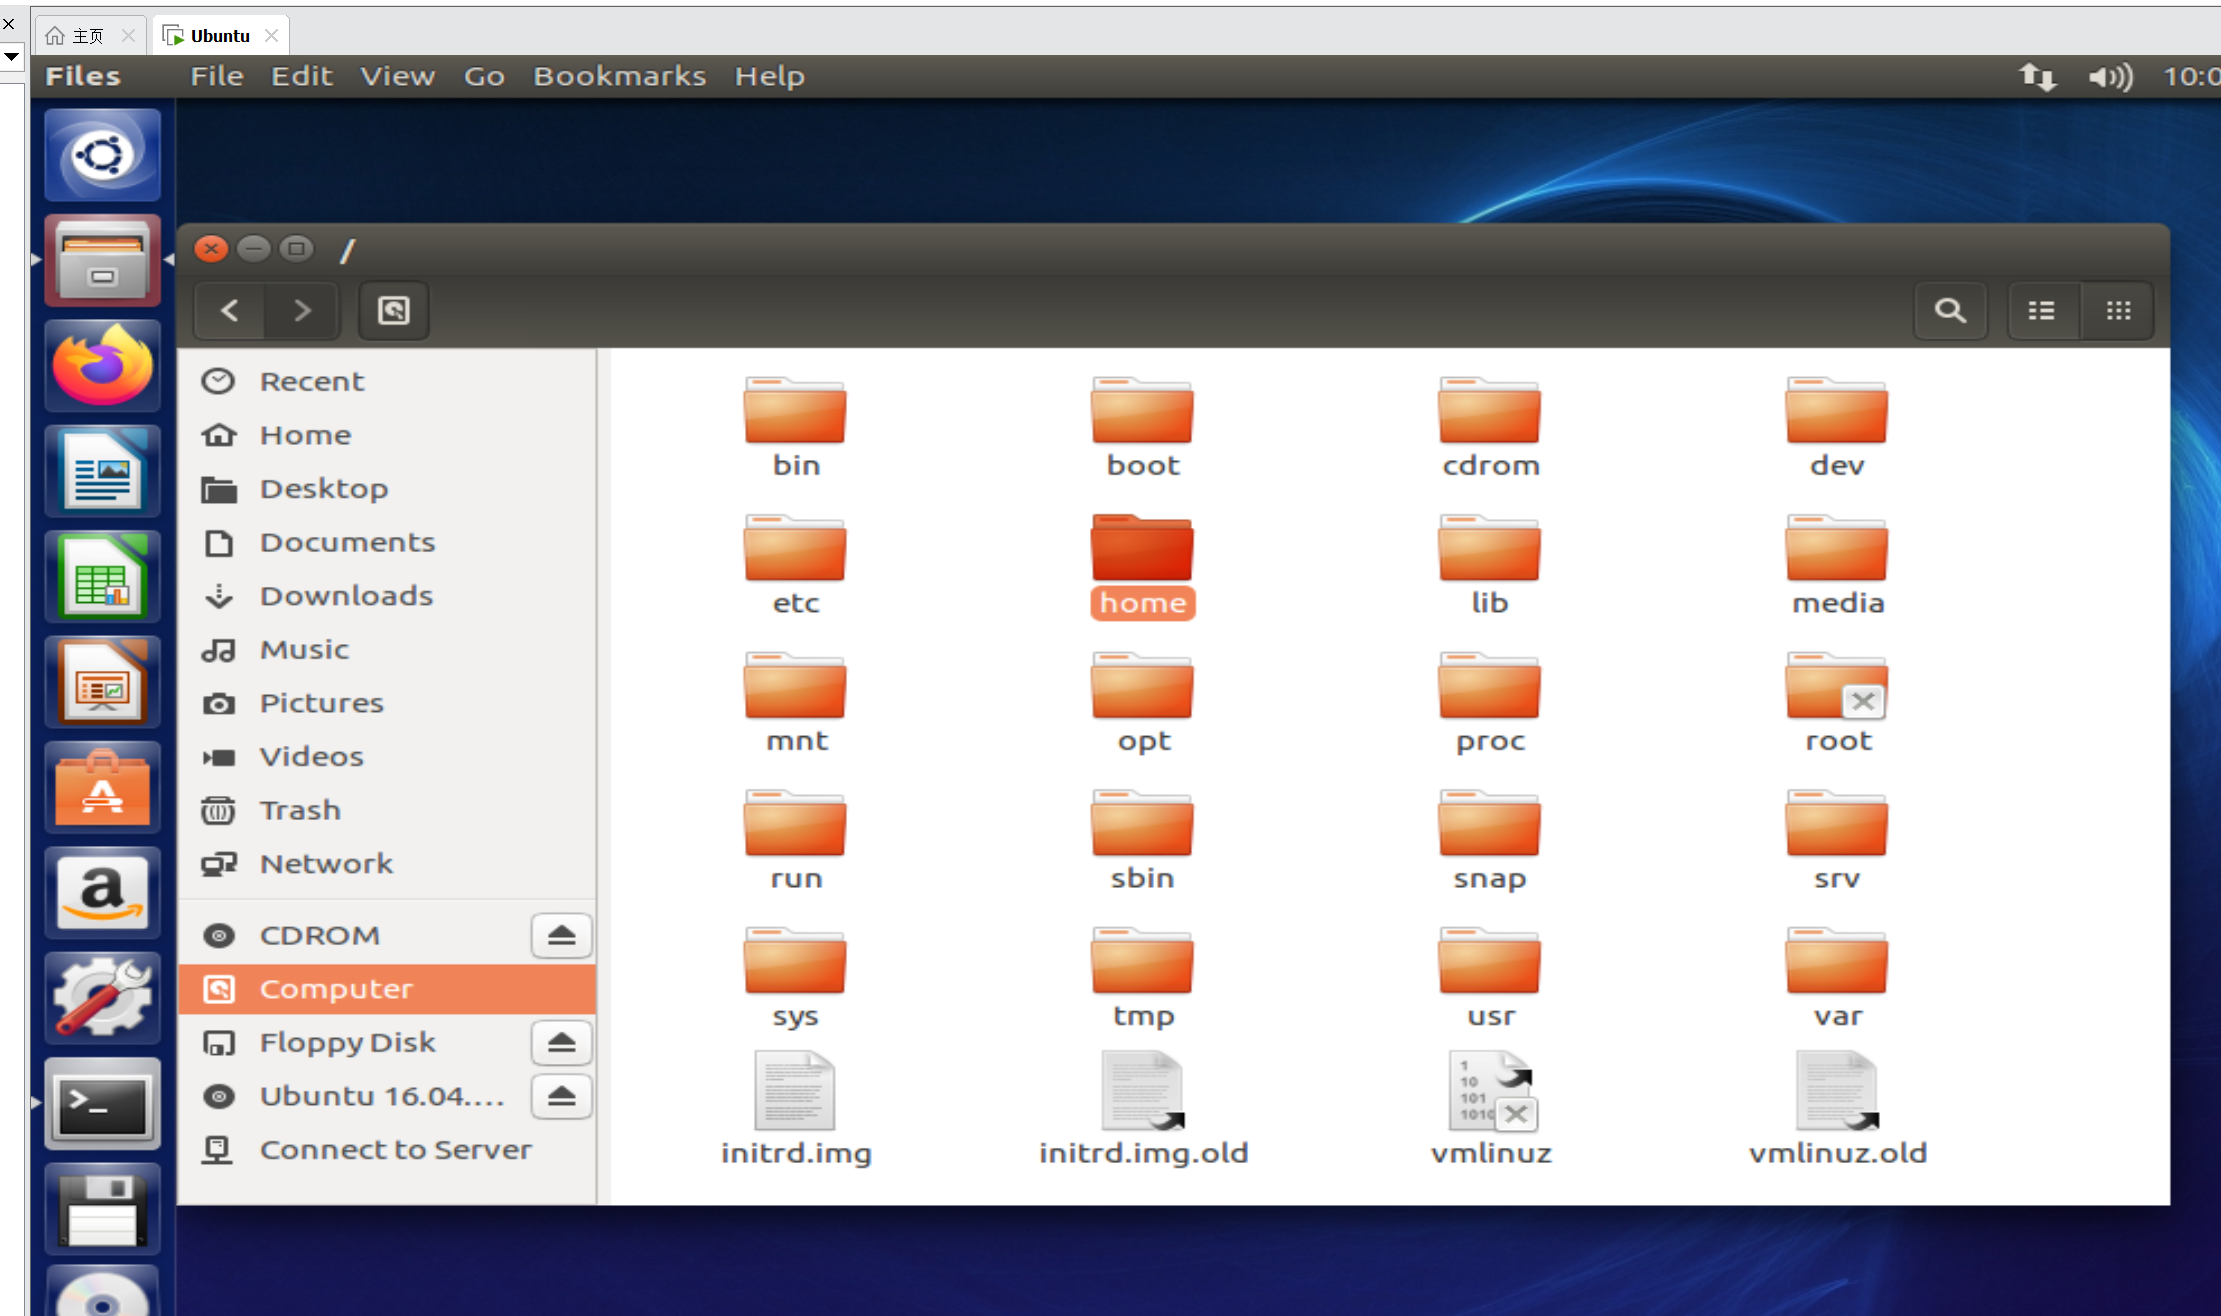Open the volume sound indicator
The image size is (2221, 1316).
(2110, 77)
